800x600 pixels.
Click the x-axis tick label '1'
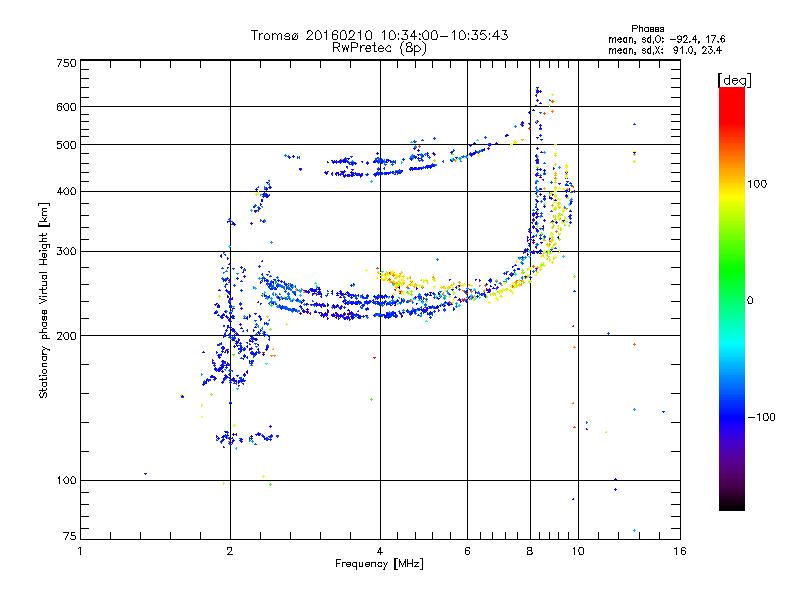80,551
